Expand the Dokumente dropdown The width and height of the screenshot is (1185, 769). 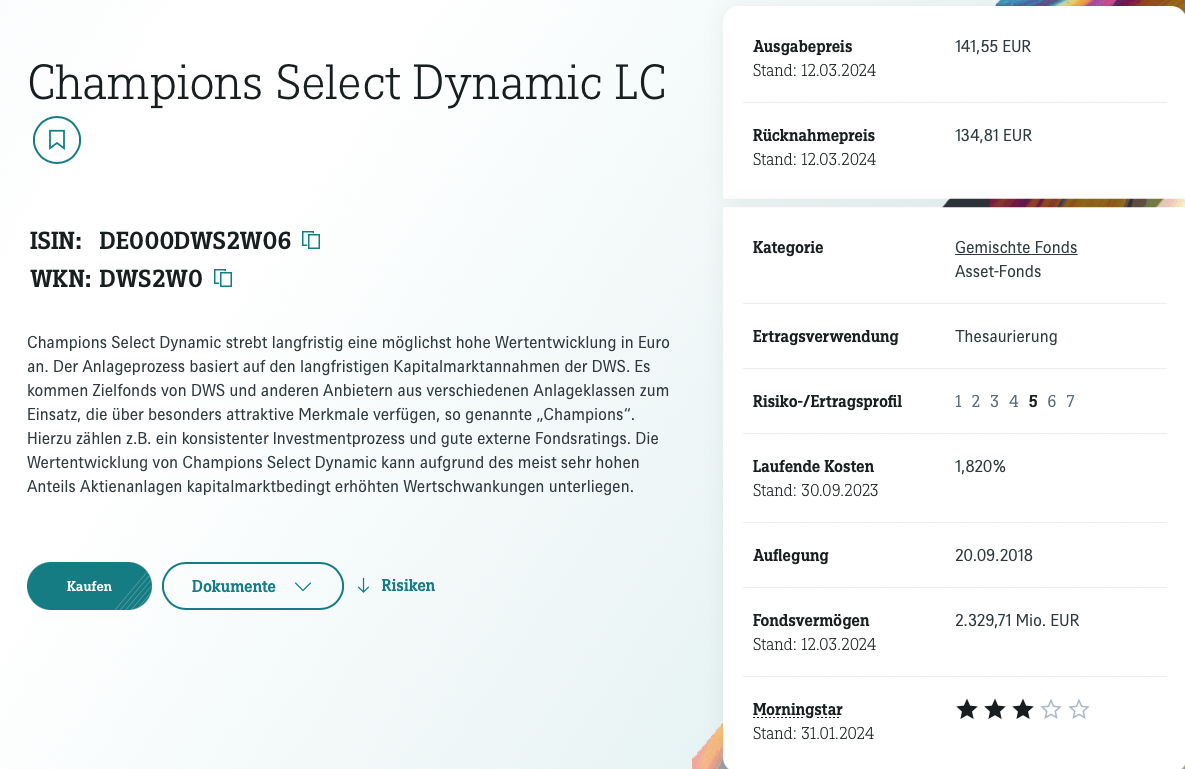click(252, 586)
